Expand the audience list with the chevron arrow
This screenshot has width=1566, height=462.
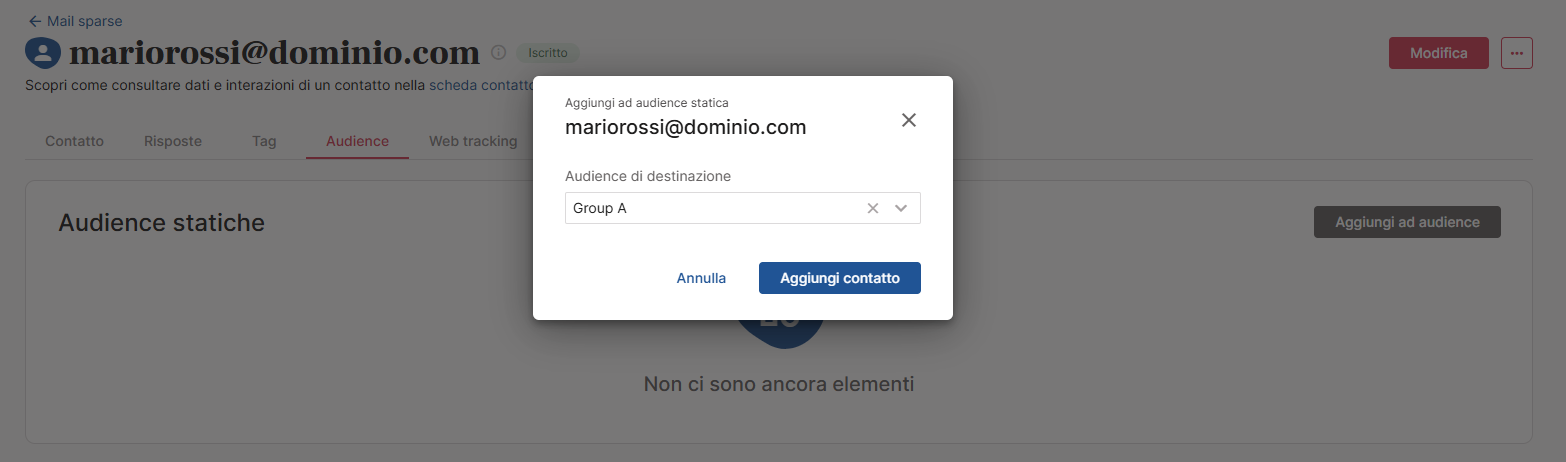[x=901, y=208]
